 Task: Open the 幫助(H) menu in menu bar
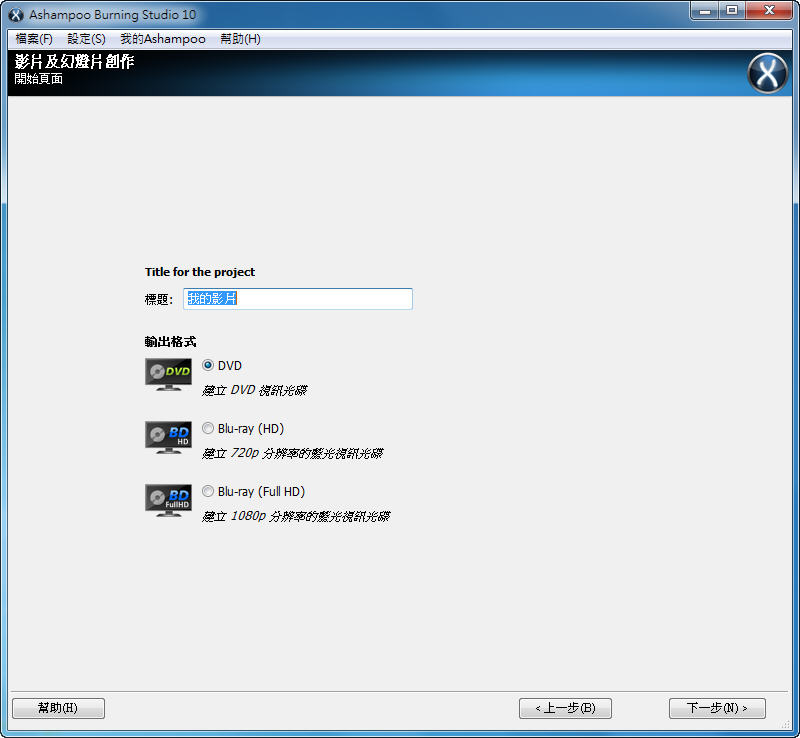[240, 39]
